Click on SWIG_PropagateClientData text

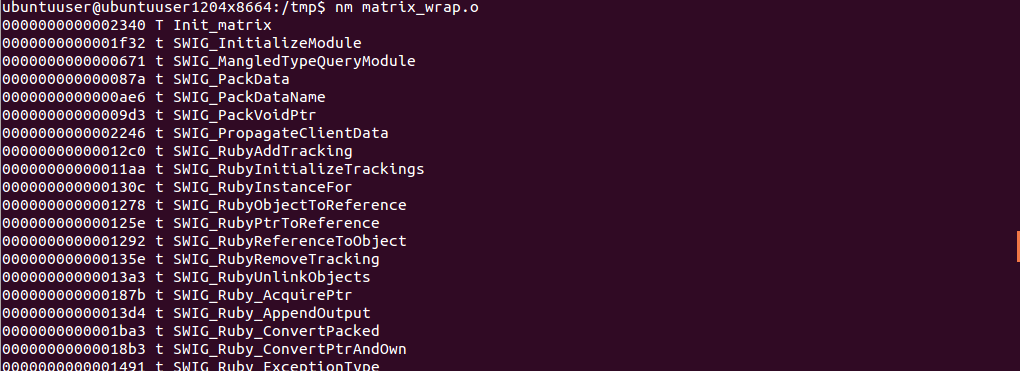click(281, 133)
